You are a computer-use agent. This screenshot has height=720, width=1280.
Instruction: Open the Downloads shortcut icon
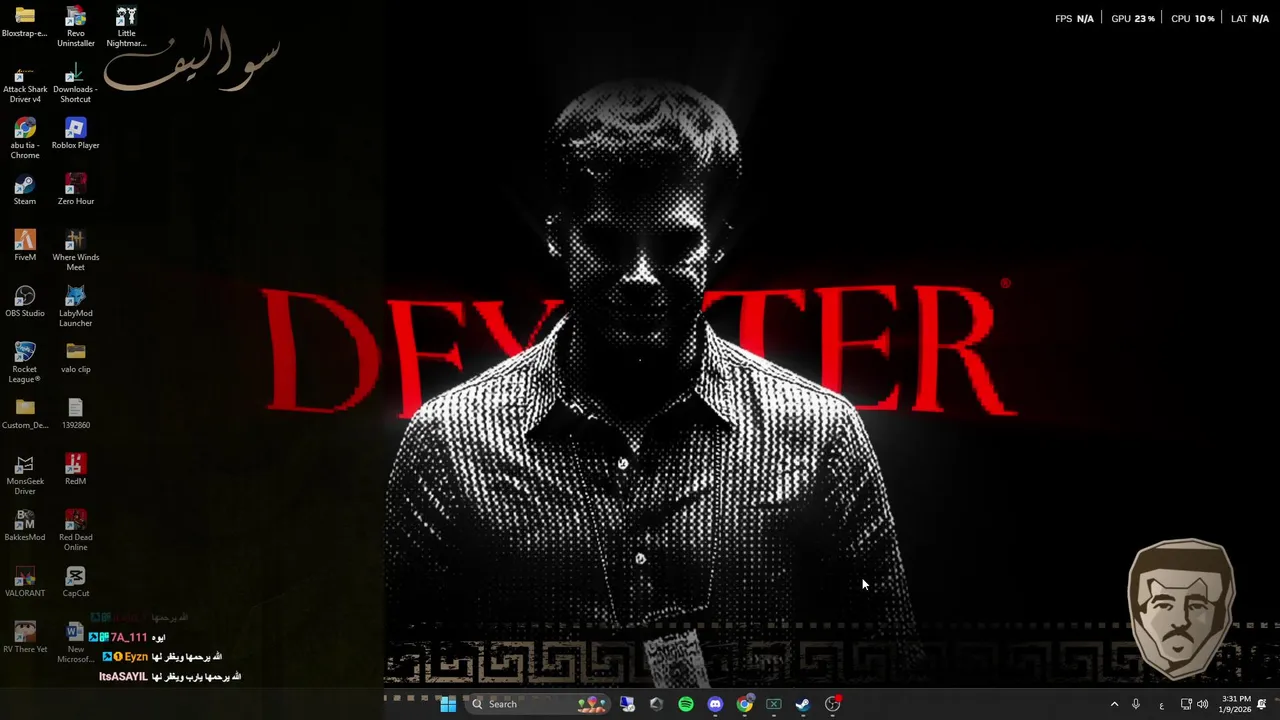coord(76,83)
